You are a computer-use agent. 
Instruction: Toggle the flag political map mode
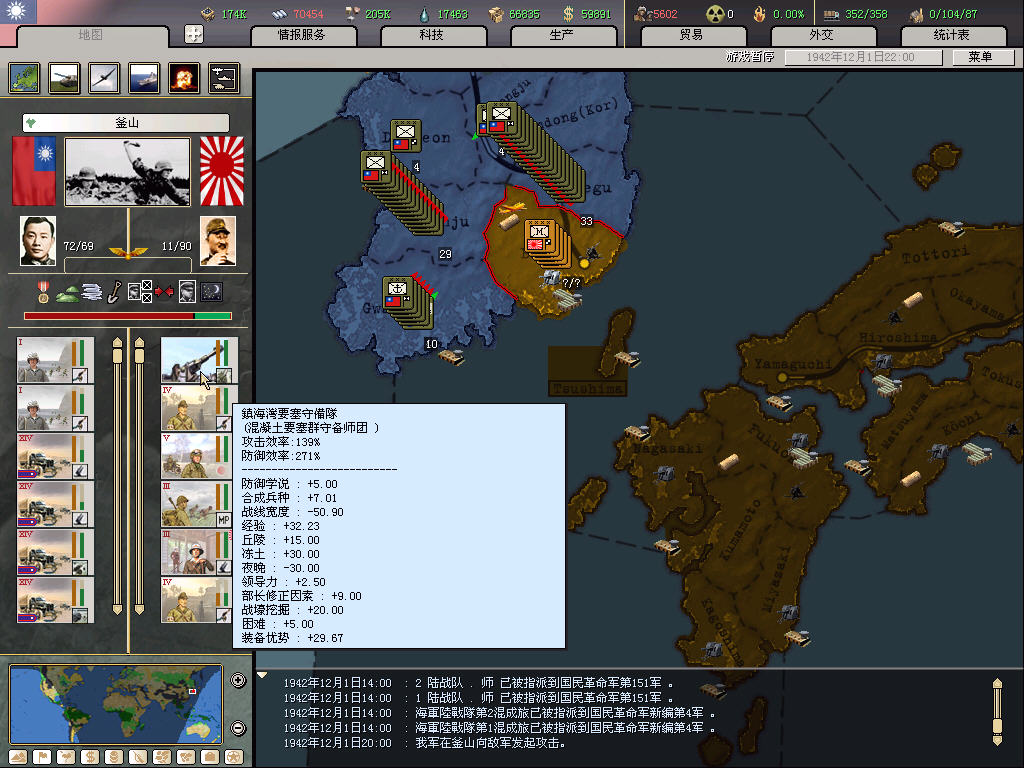[x=44, y=757]
